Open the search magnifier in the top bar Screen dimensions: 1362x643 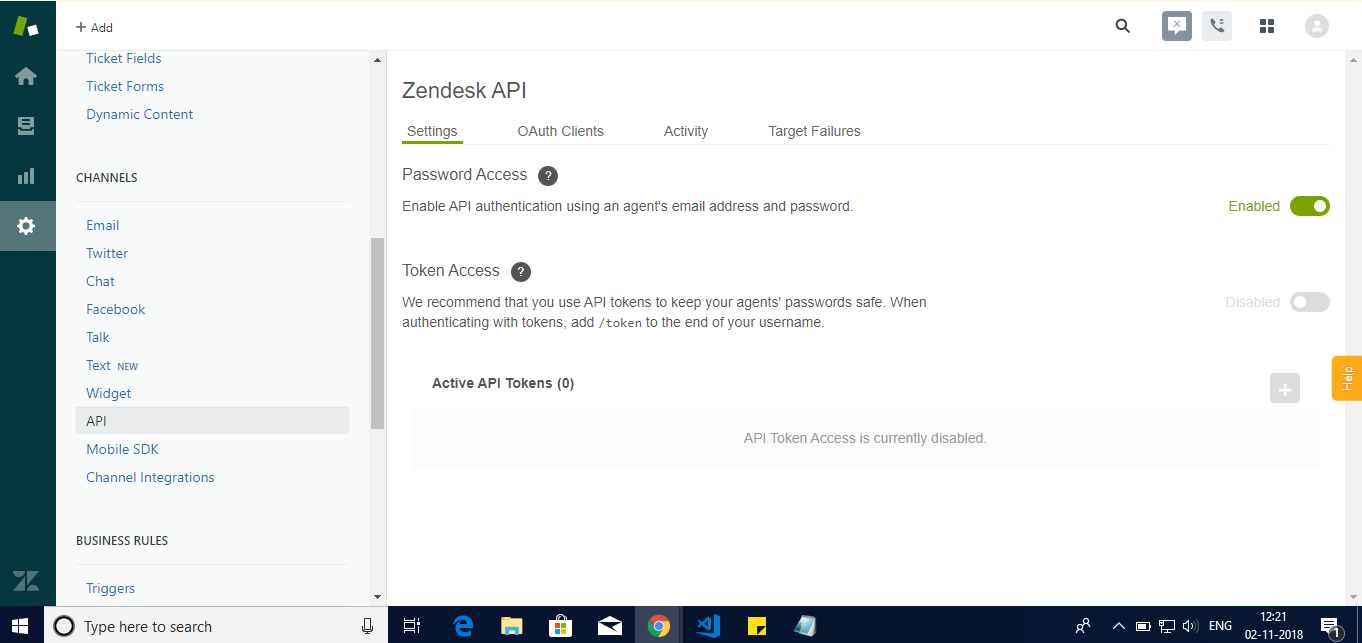click(1123, 26)
